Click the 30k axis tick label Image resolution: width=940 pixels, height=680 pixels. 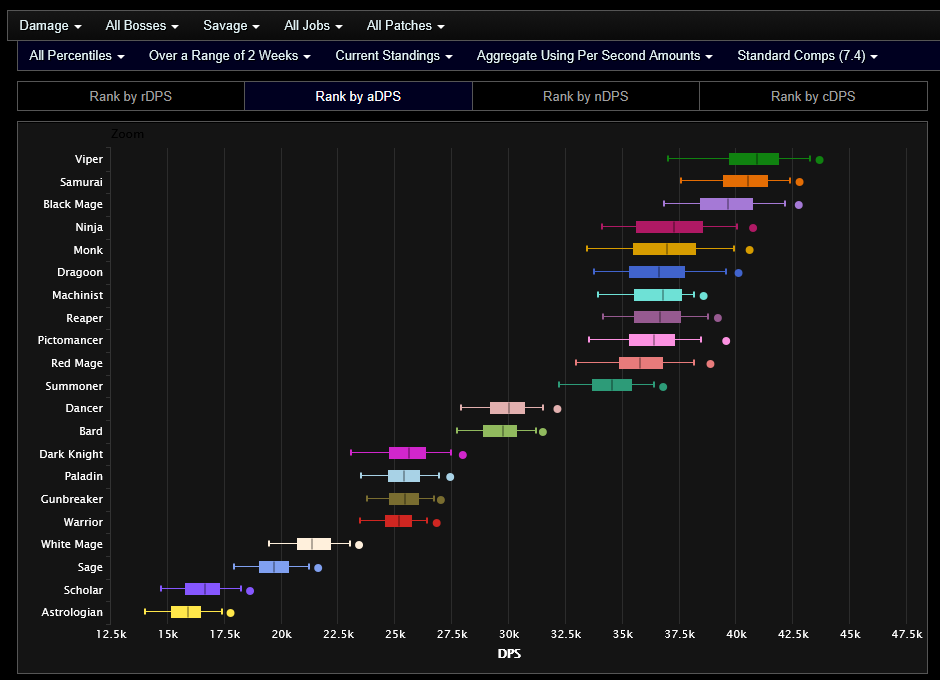(x=509, y=634)
